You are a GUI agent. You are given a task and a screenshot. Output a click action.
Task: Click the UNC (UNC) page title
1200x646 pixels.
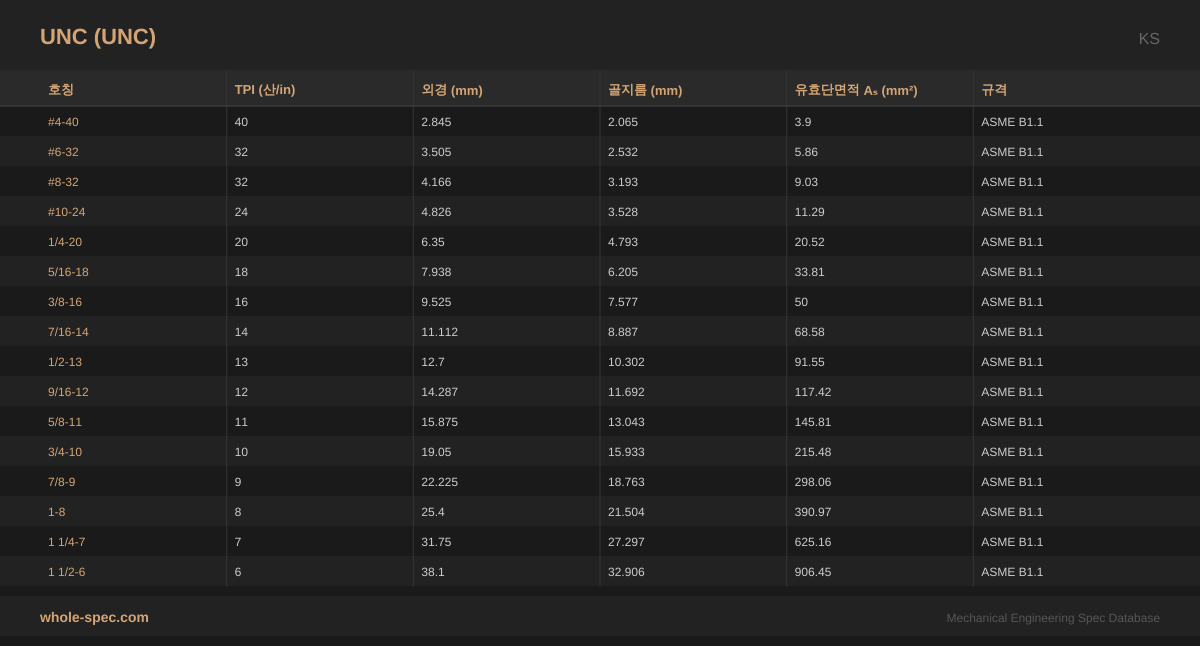[x=98, y=37]
